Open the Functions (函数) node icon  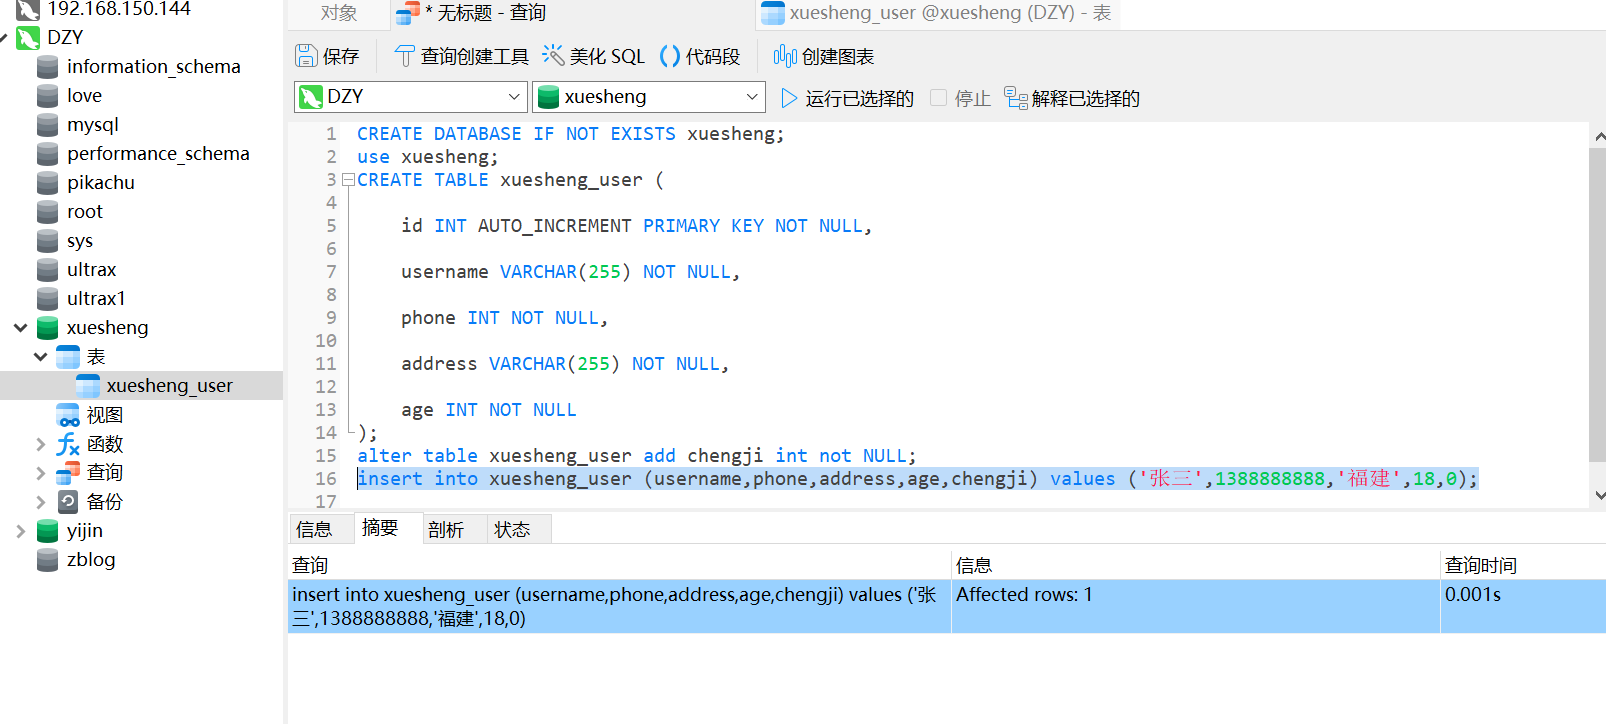[x=68, y=444]
